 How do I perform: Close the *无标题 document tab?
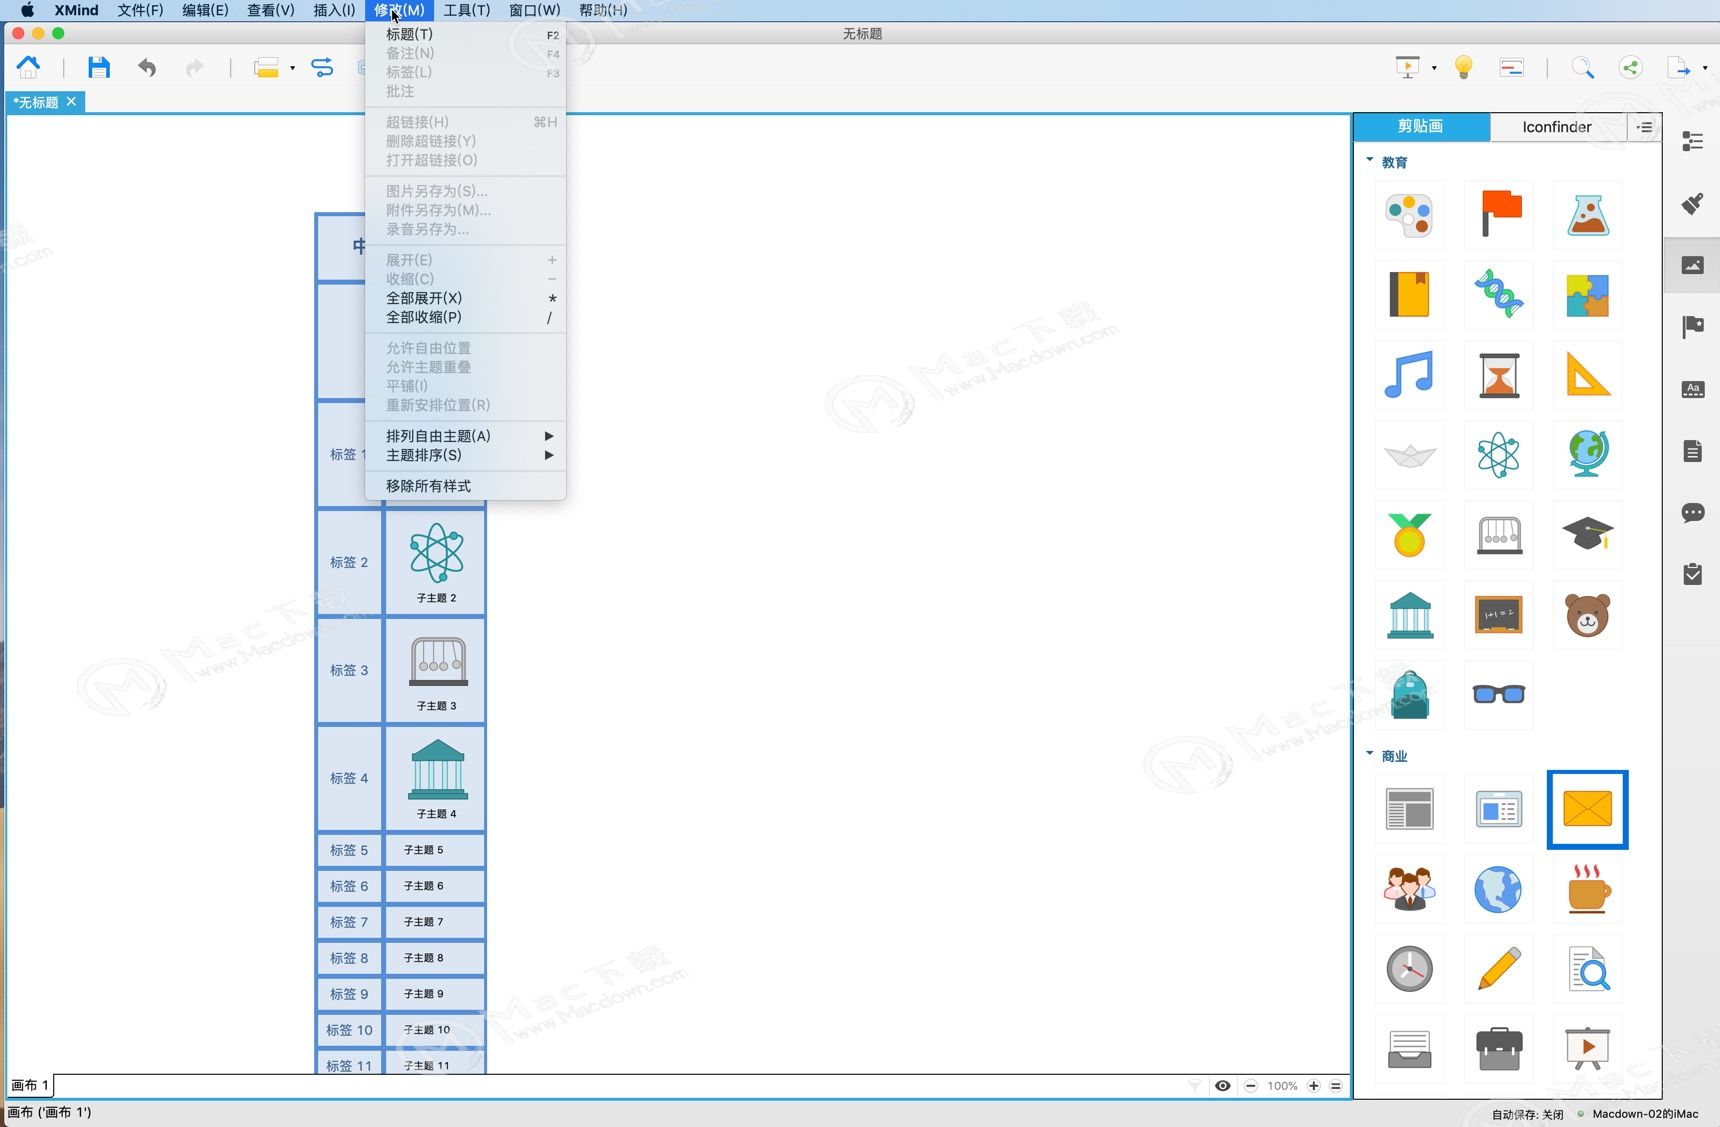[71, 102]
